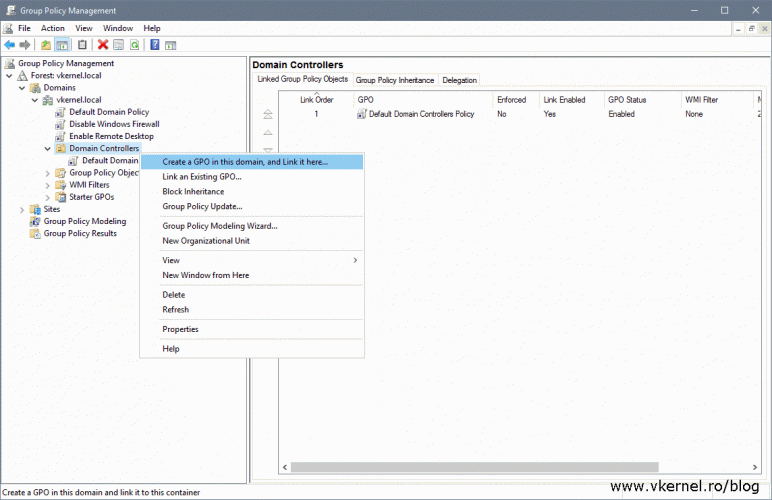
Task: Collapse the Domains tree node
Action: point(22,88)
